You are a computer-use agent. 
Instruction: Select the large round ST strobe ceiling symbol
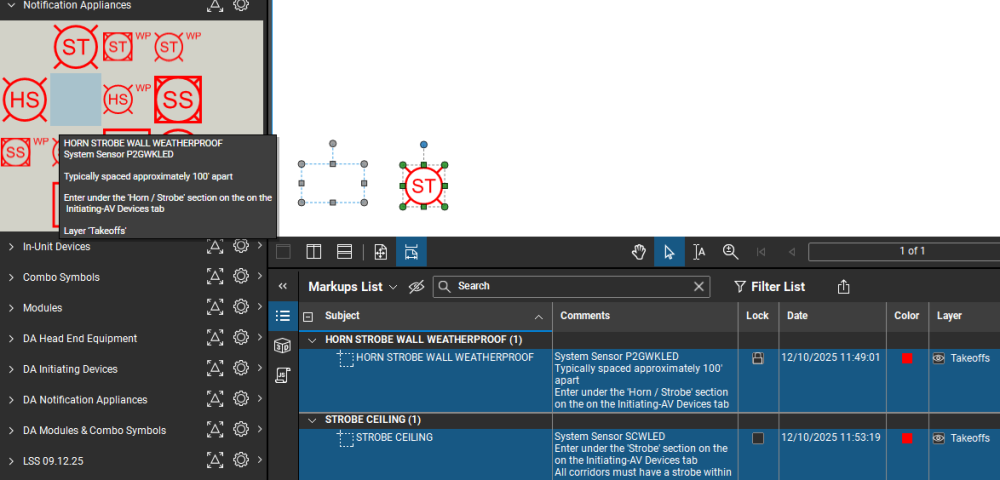pos(76,47)
